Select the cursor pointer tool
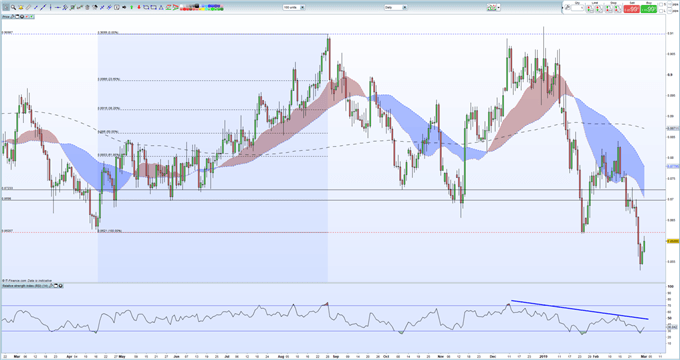This screenshot has height=360, width=680. pos(6,7)
